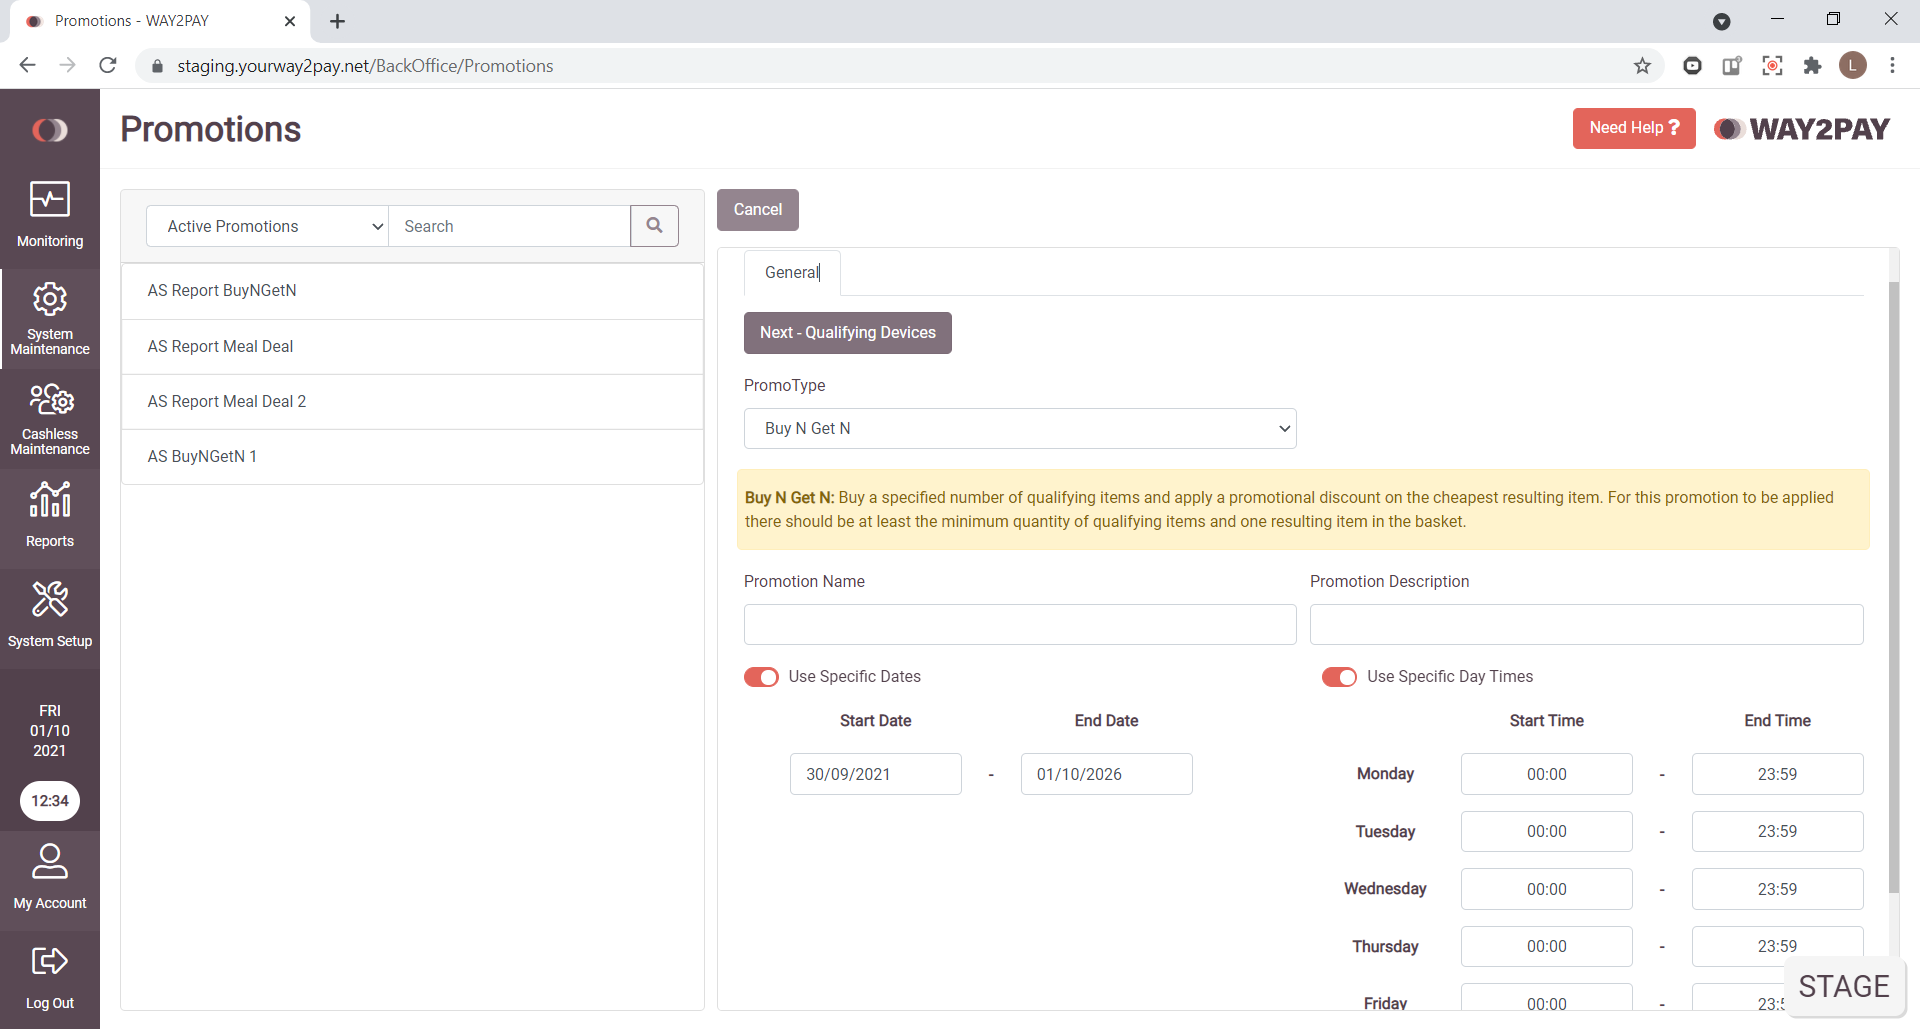Click the browser address bar URL
1920x1029 pixels.
(x=365, y=66)
